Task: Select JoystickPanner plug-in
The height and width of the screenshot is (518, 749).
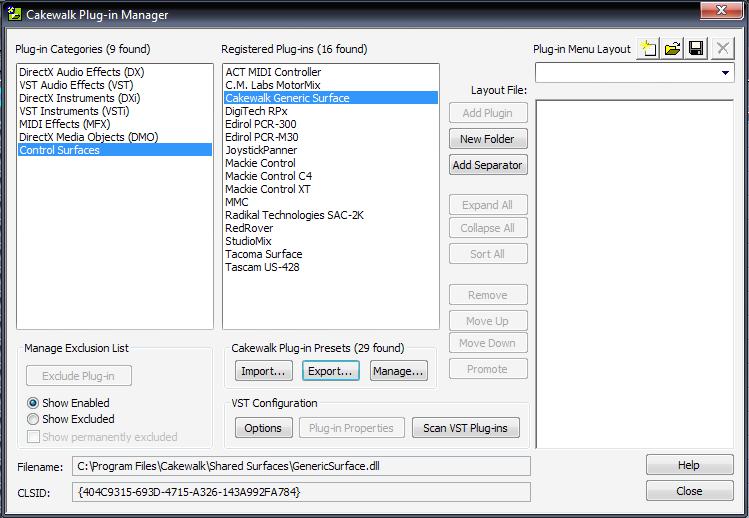Action: pos(331,150)
